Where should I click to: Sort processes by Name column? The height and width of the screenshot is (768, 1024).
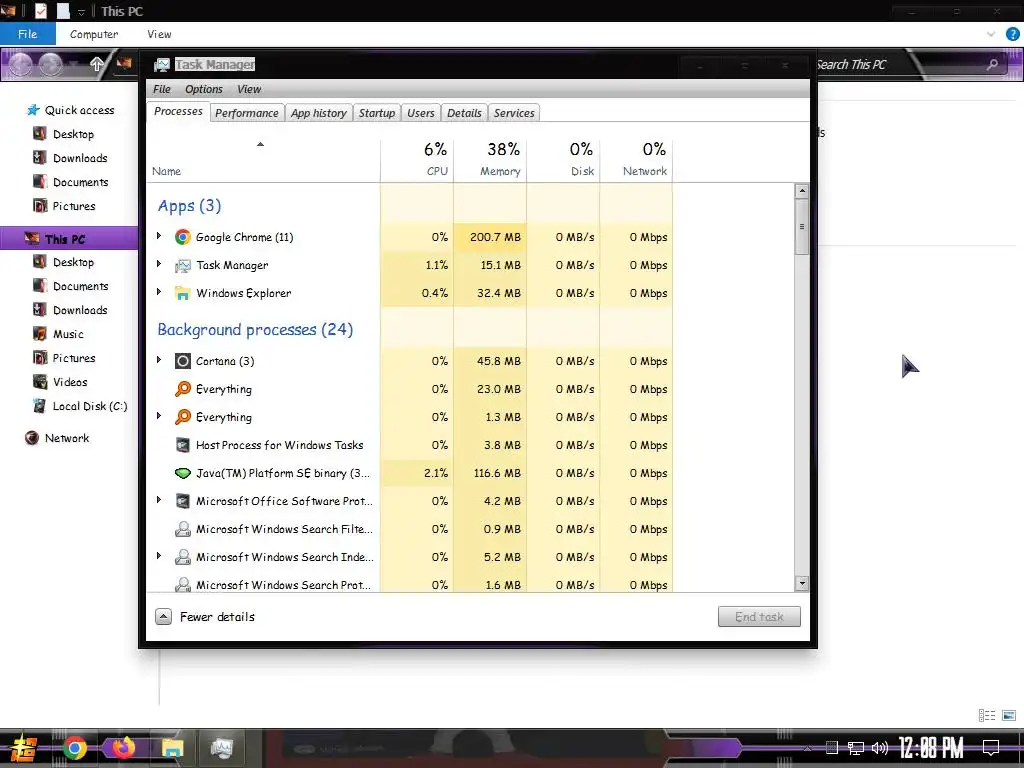click(x=264, y=159)
